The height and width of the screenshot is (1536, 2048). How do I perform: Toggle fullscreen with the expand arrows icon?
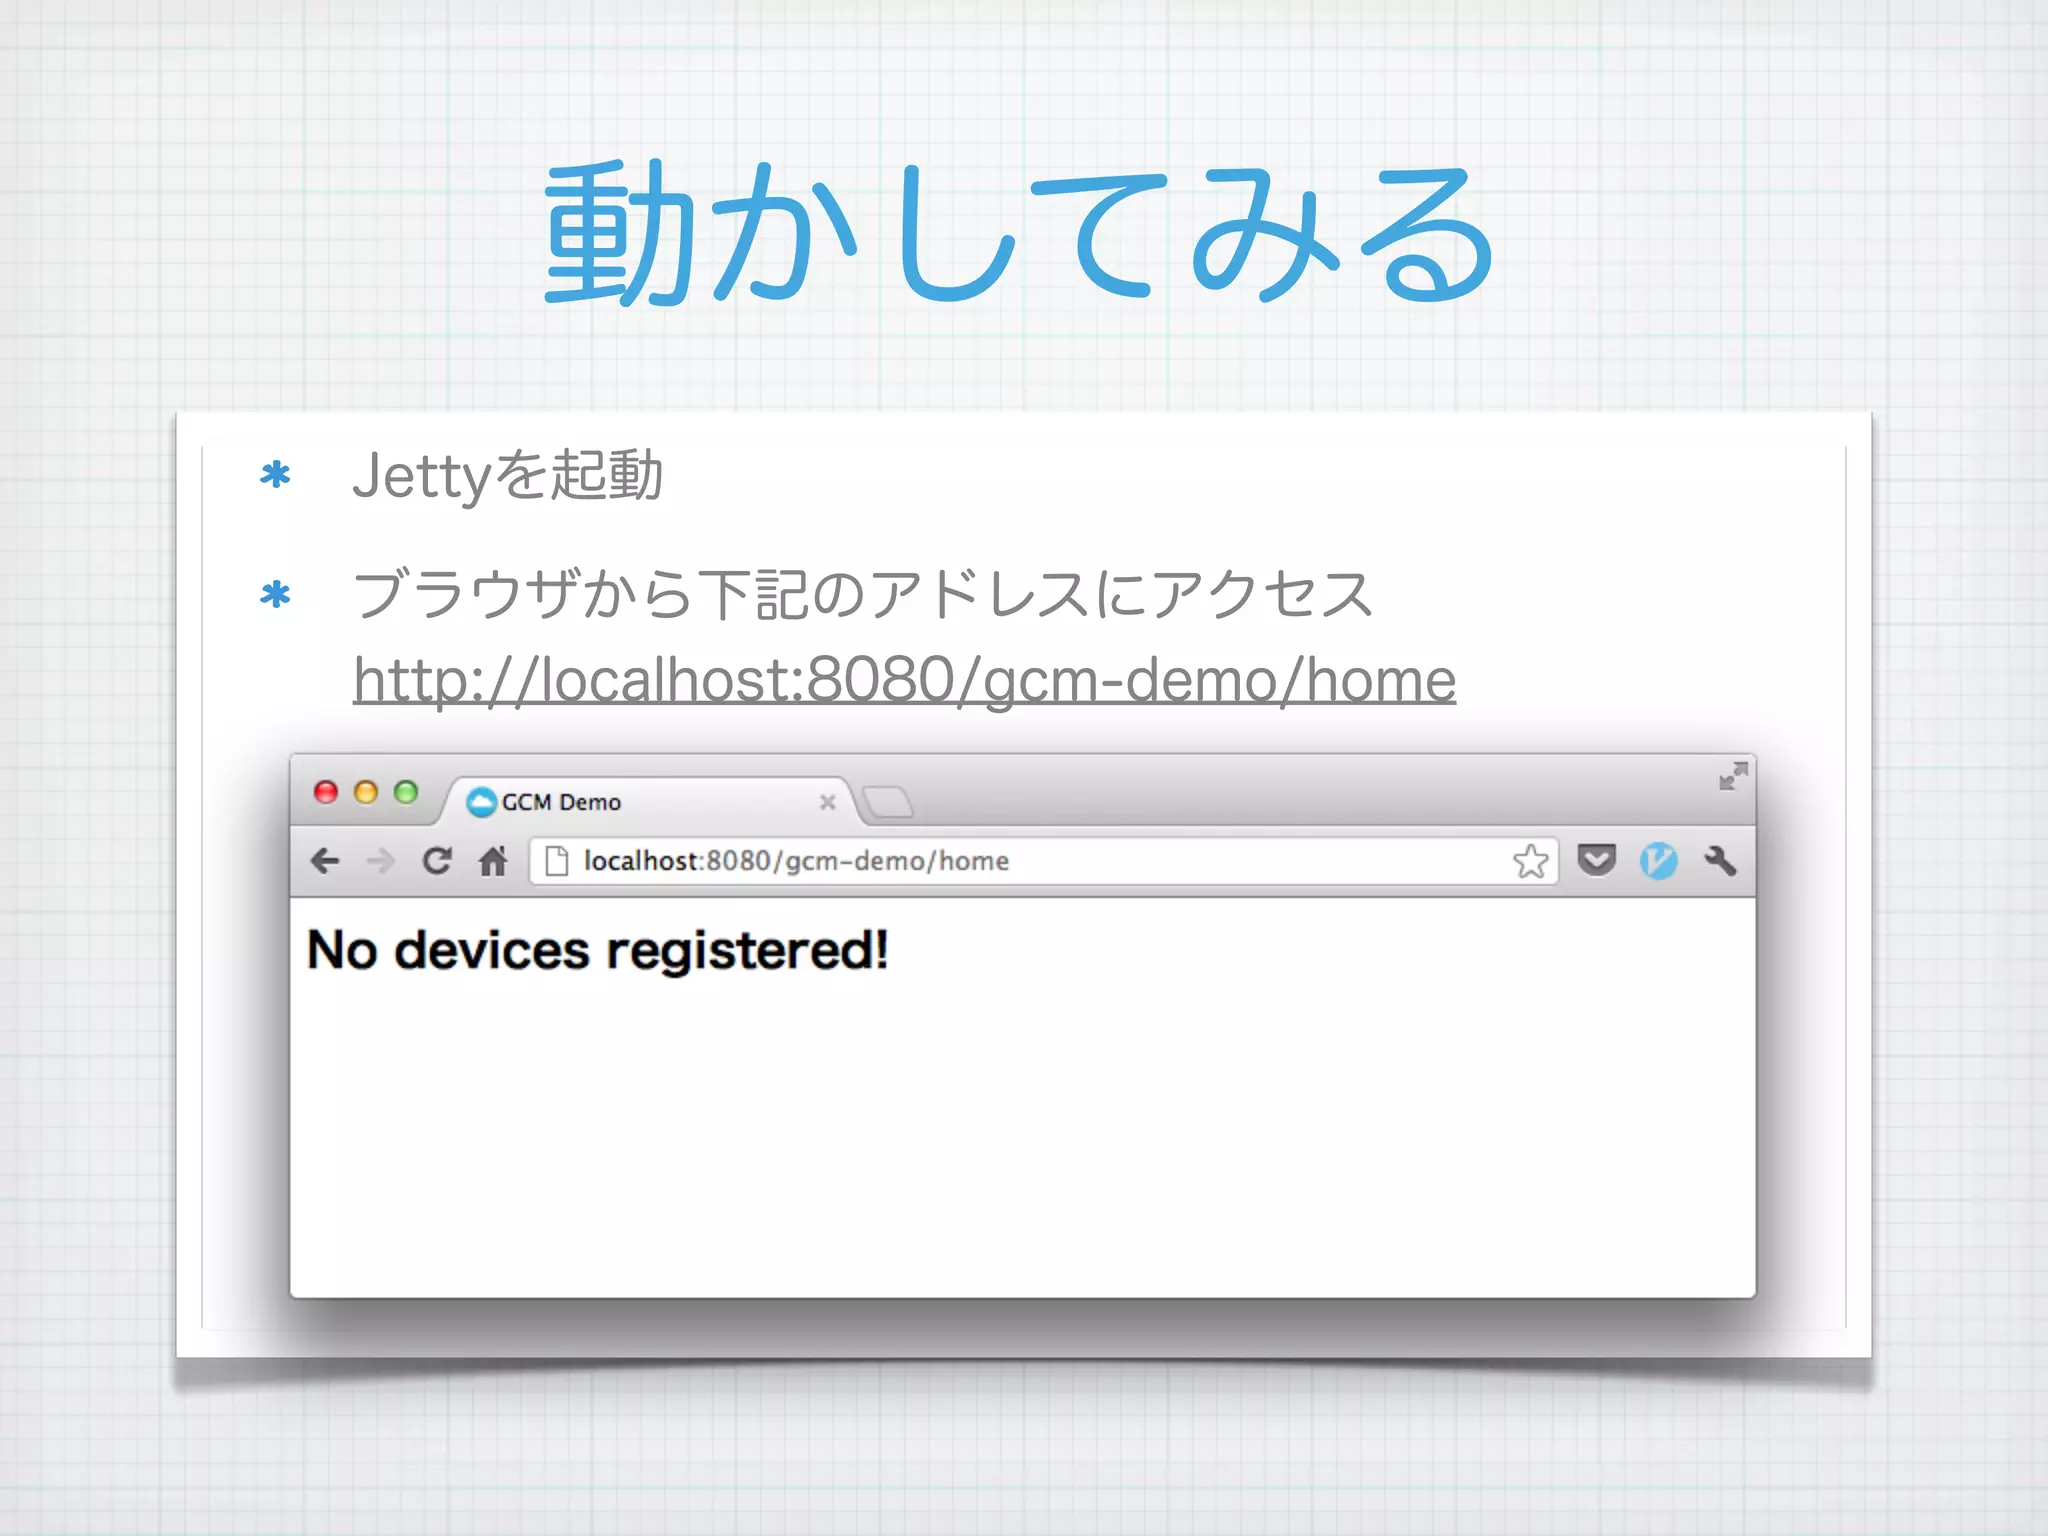pos(1733,776)
